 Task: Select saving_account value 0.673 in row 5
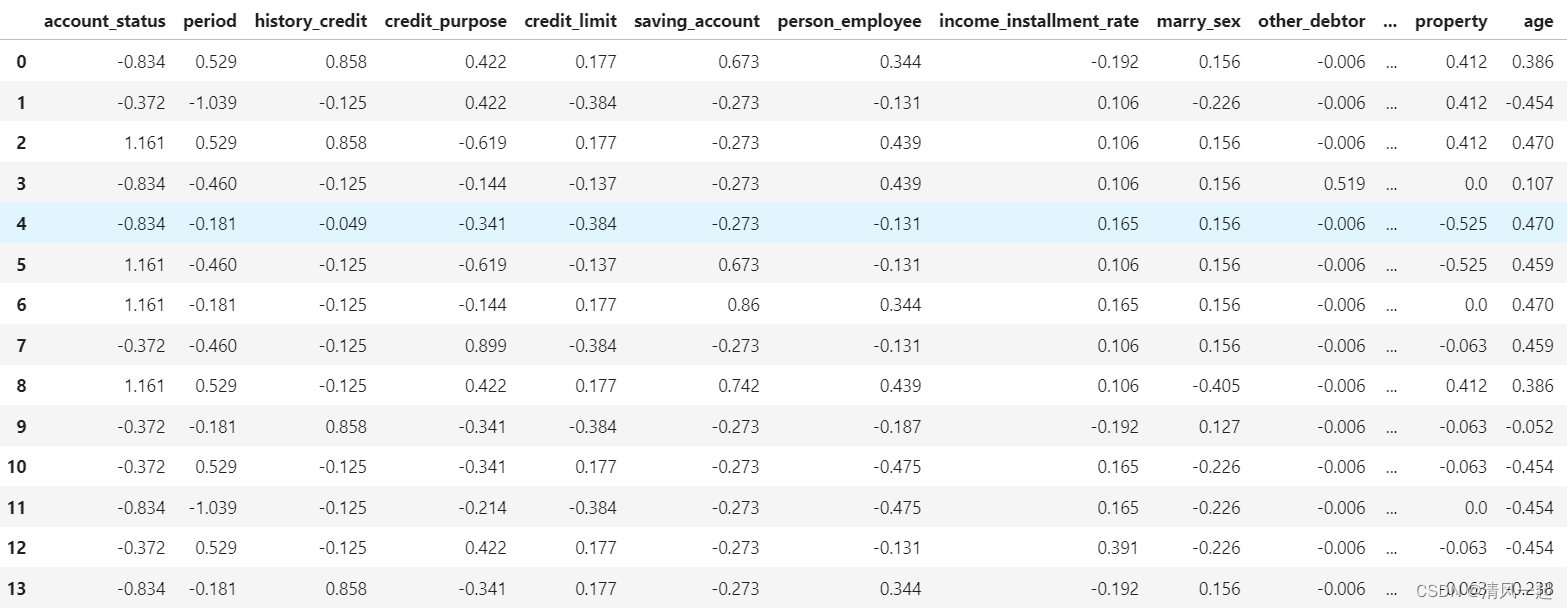(x=739, y=265)
